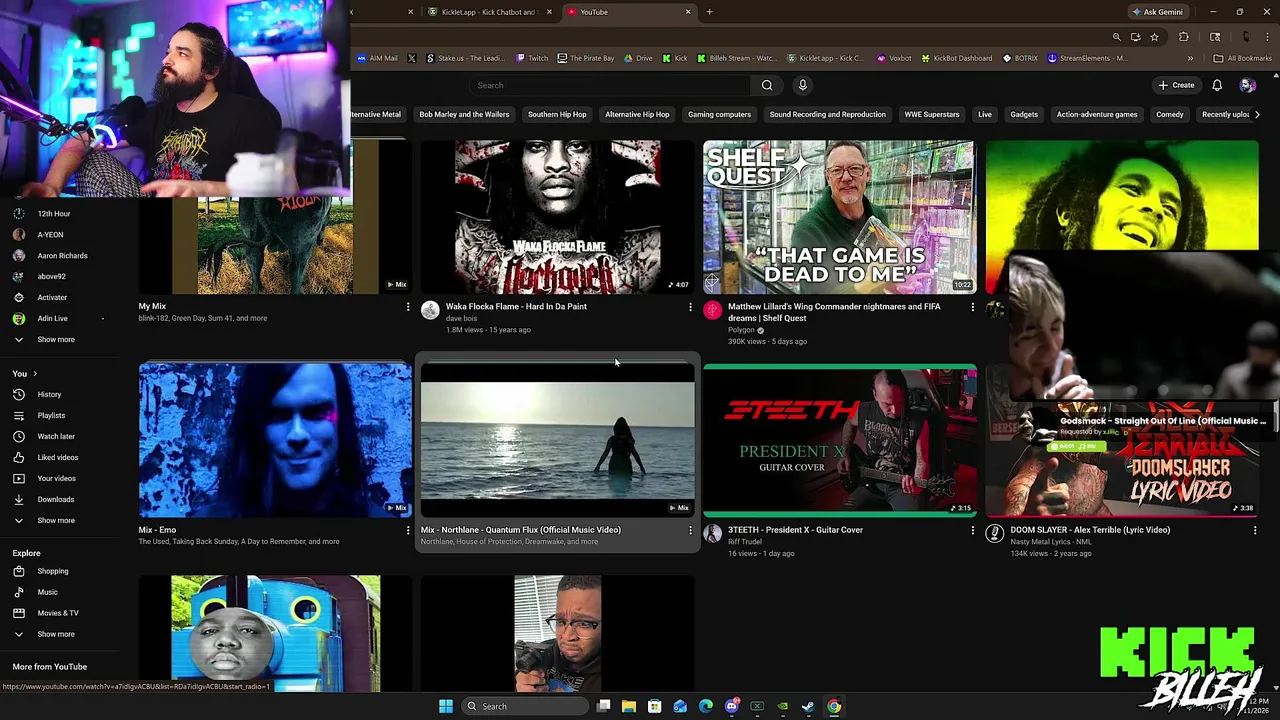Open the Polygon channel avatar
This screenshot has width=1280, height=720.
coord(712,310)
